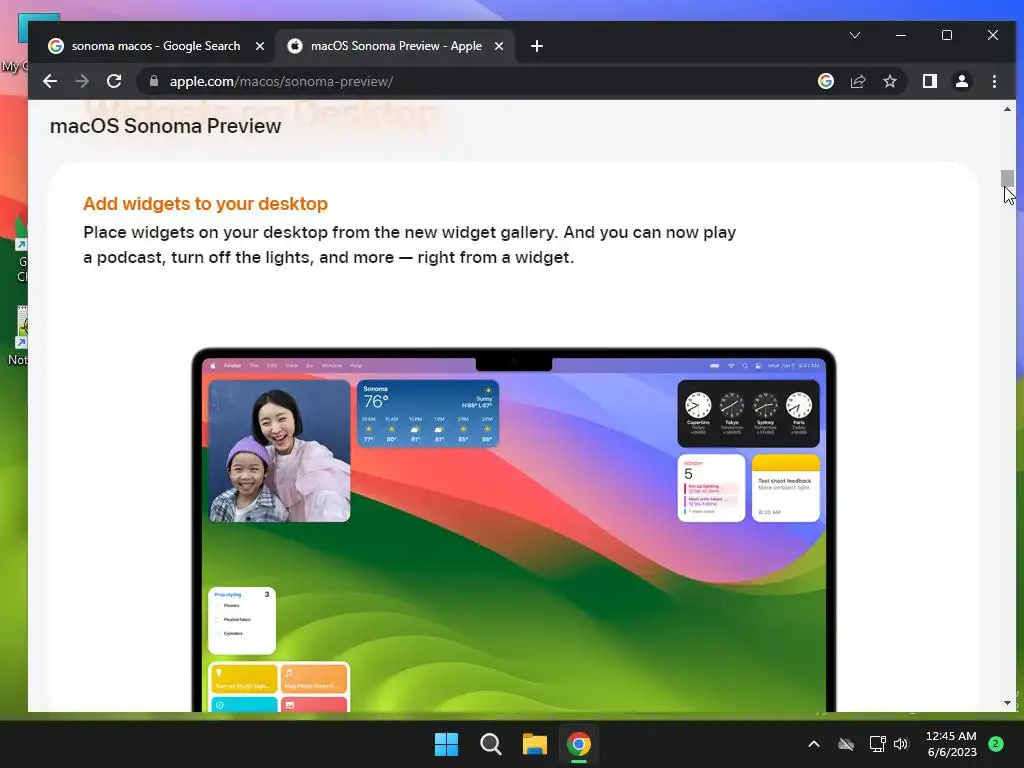
Task: Click OneDrive cloud tray icon
Action: pyautogui.click(x=846, y=744)
